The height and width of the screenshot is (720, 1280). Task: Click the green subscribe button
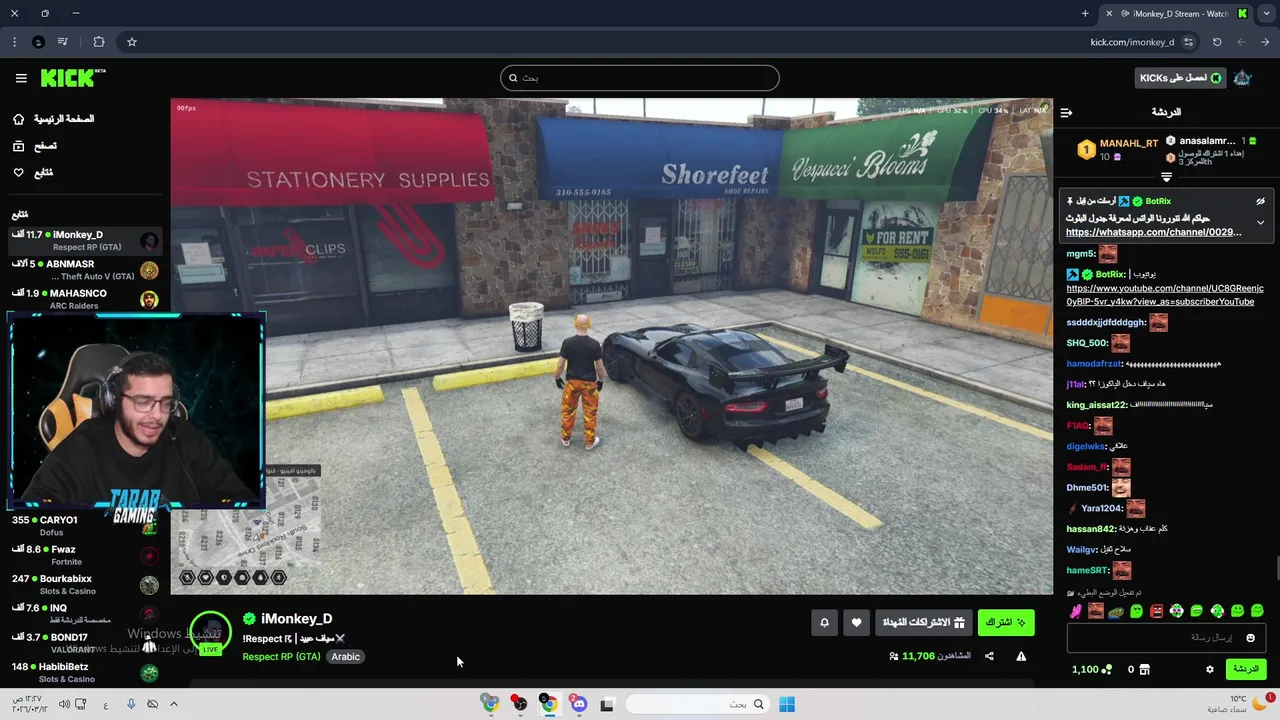(x=1006, y=622)
